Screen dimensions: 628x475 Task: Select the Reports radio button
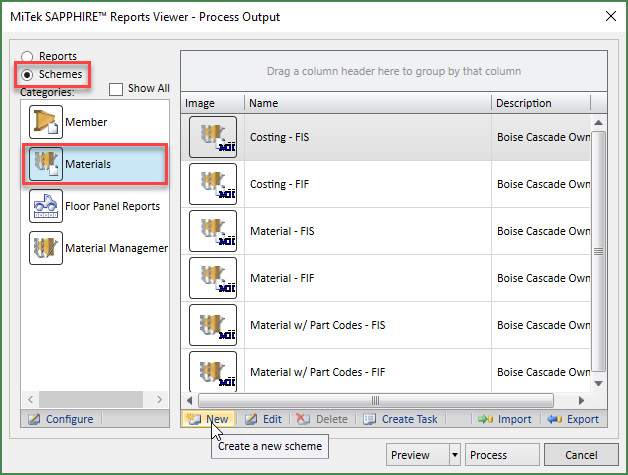click(x=27, y=56)
